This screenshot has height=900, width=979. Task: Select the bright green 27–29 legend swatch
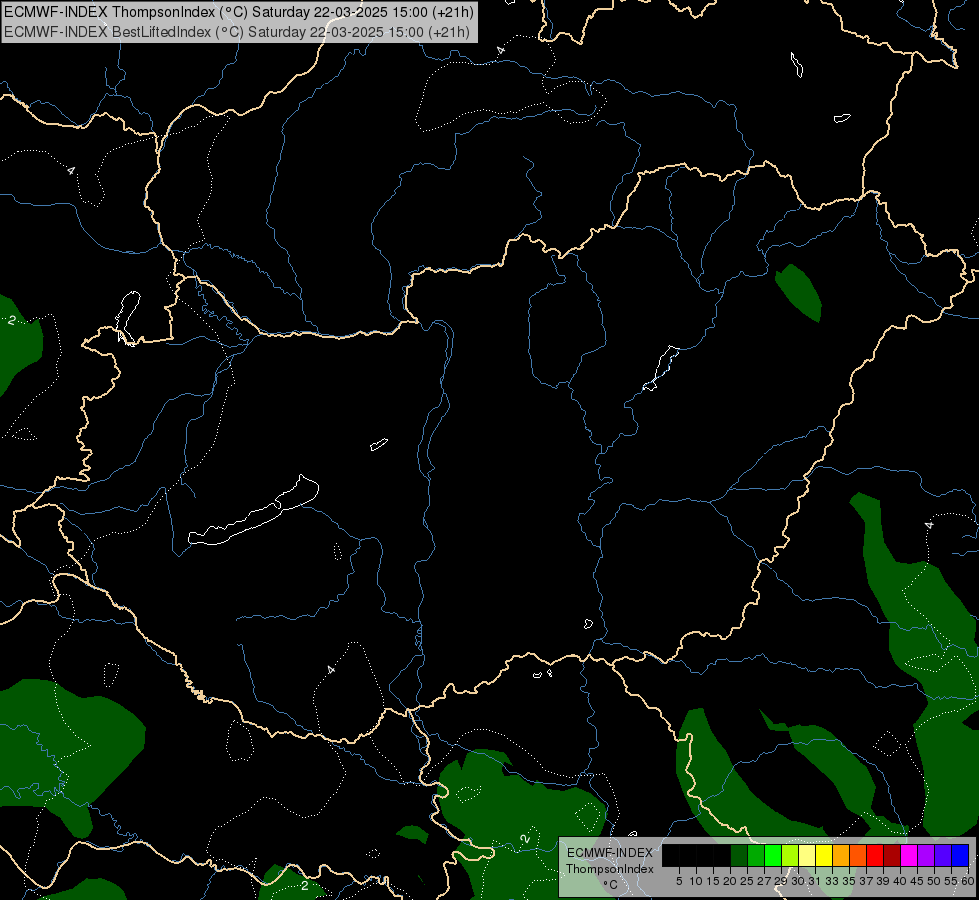click(773, 856)
